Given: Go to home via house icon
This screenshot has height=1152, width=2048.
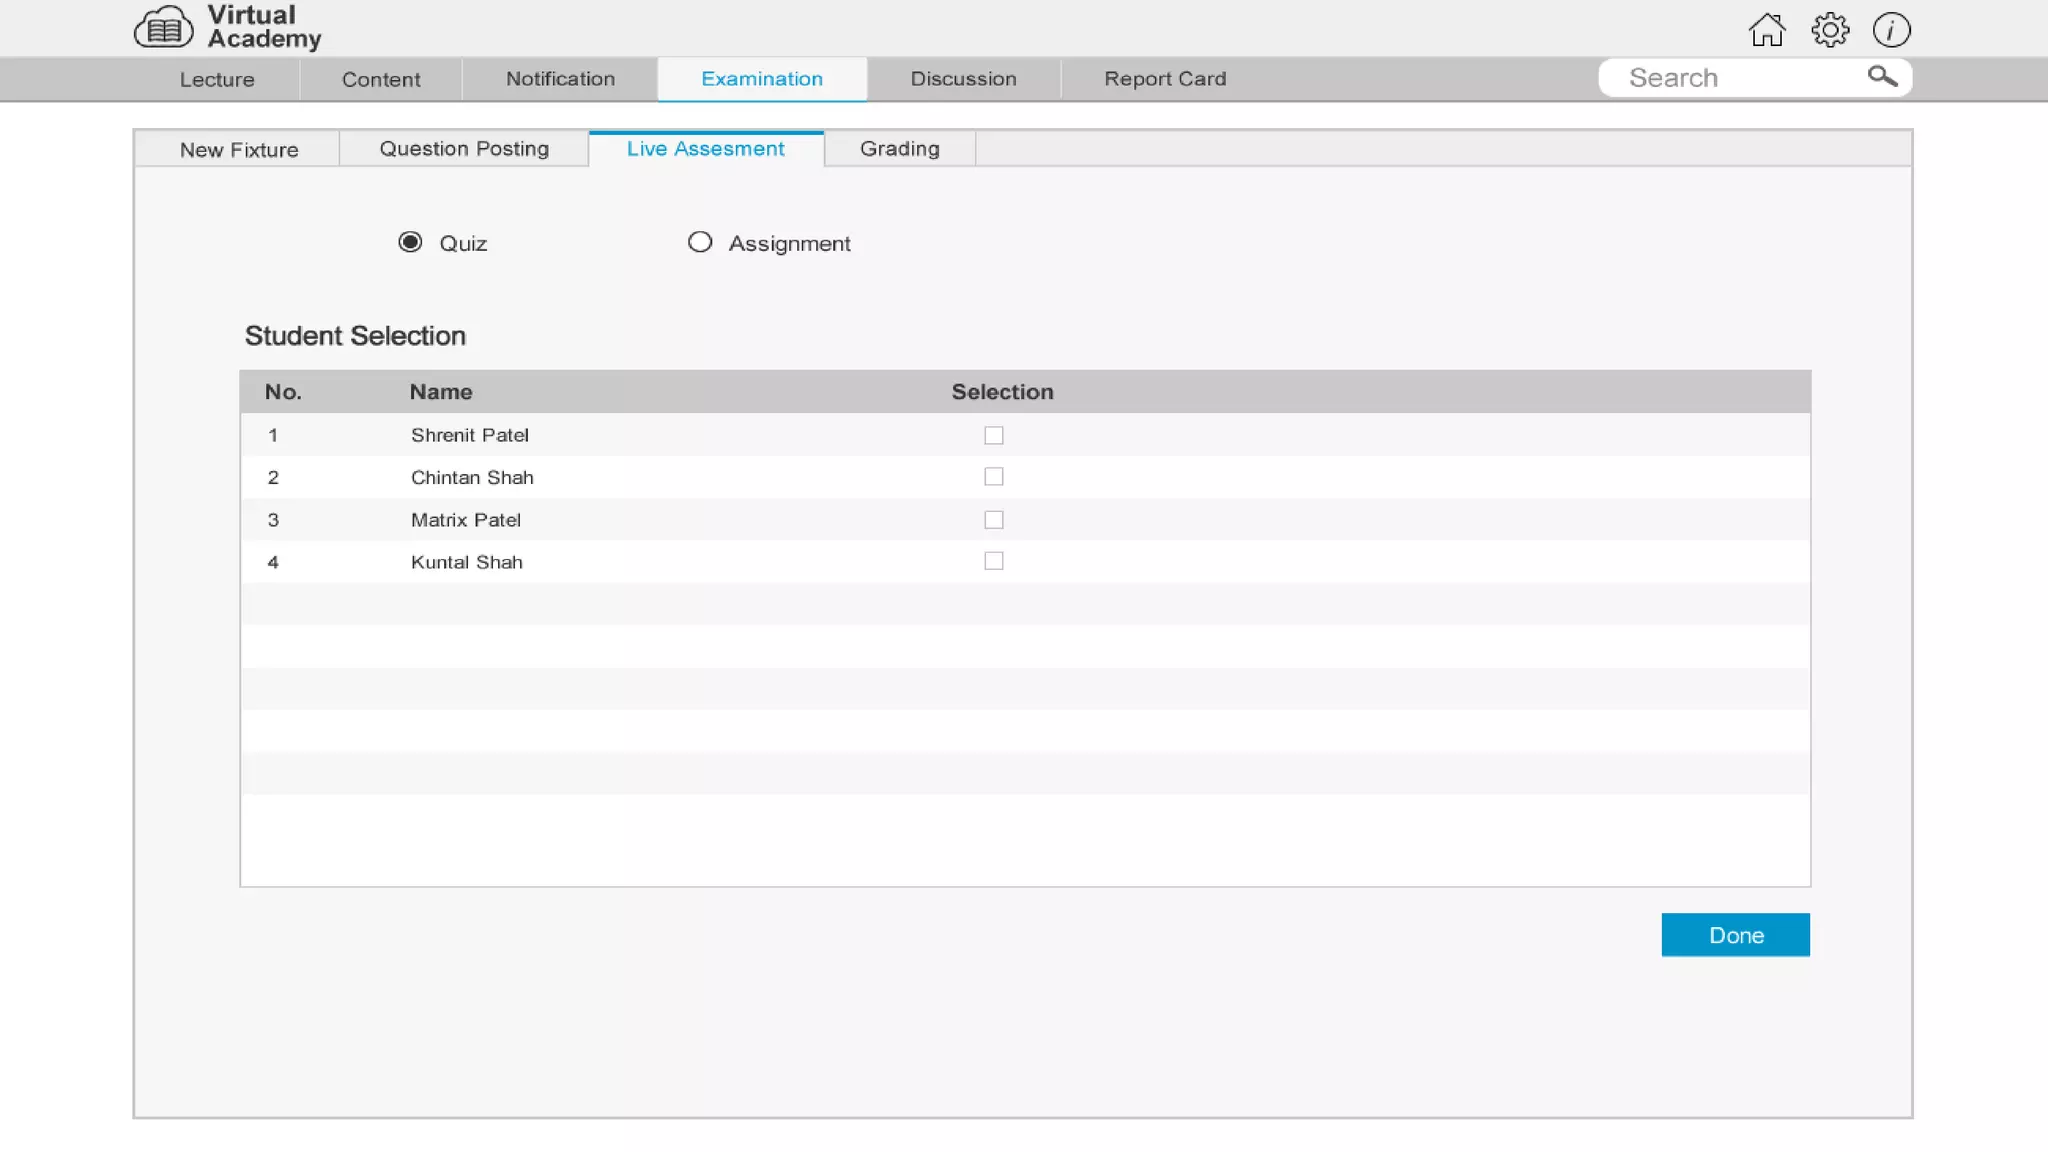Looking at the screenshot, I should 1767,30.
